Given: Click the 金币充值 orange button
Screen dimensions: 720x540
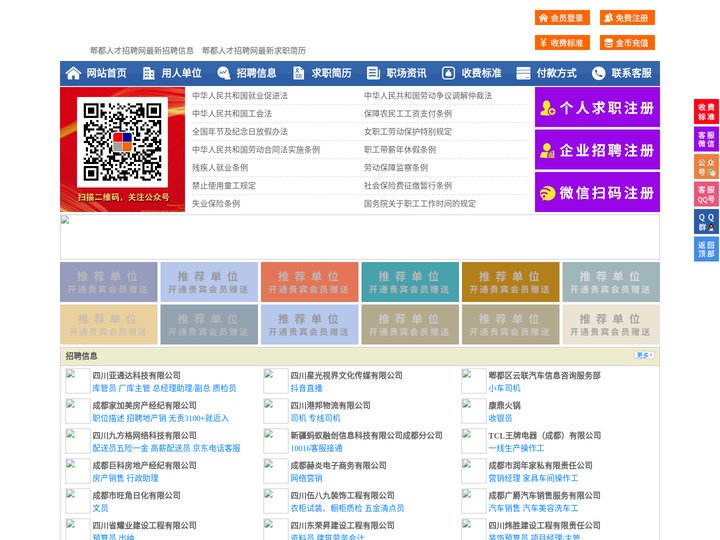Looking at the screenshot, I should tap(627, 43).
